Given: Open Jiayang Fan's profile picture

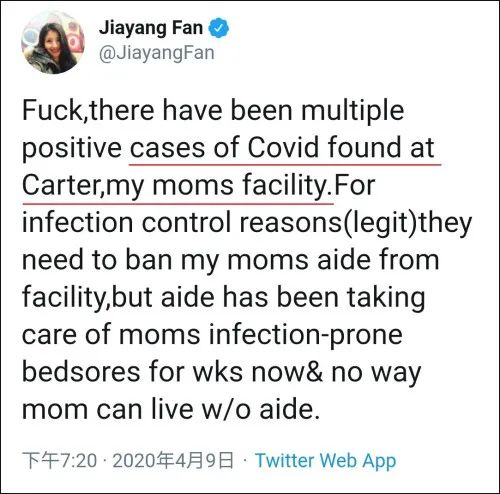Looking at the screenshot, I should tap(53, 42).
